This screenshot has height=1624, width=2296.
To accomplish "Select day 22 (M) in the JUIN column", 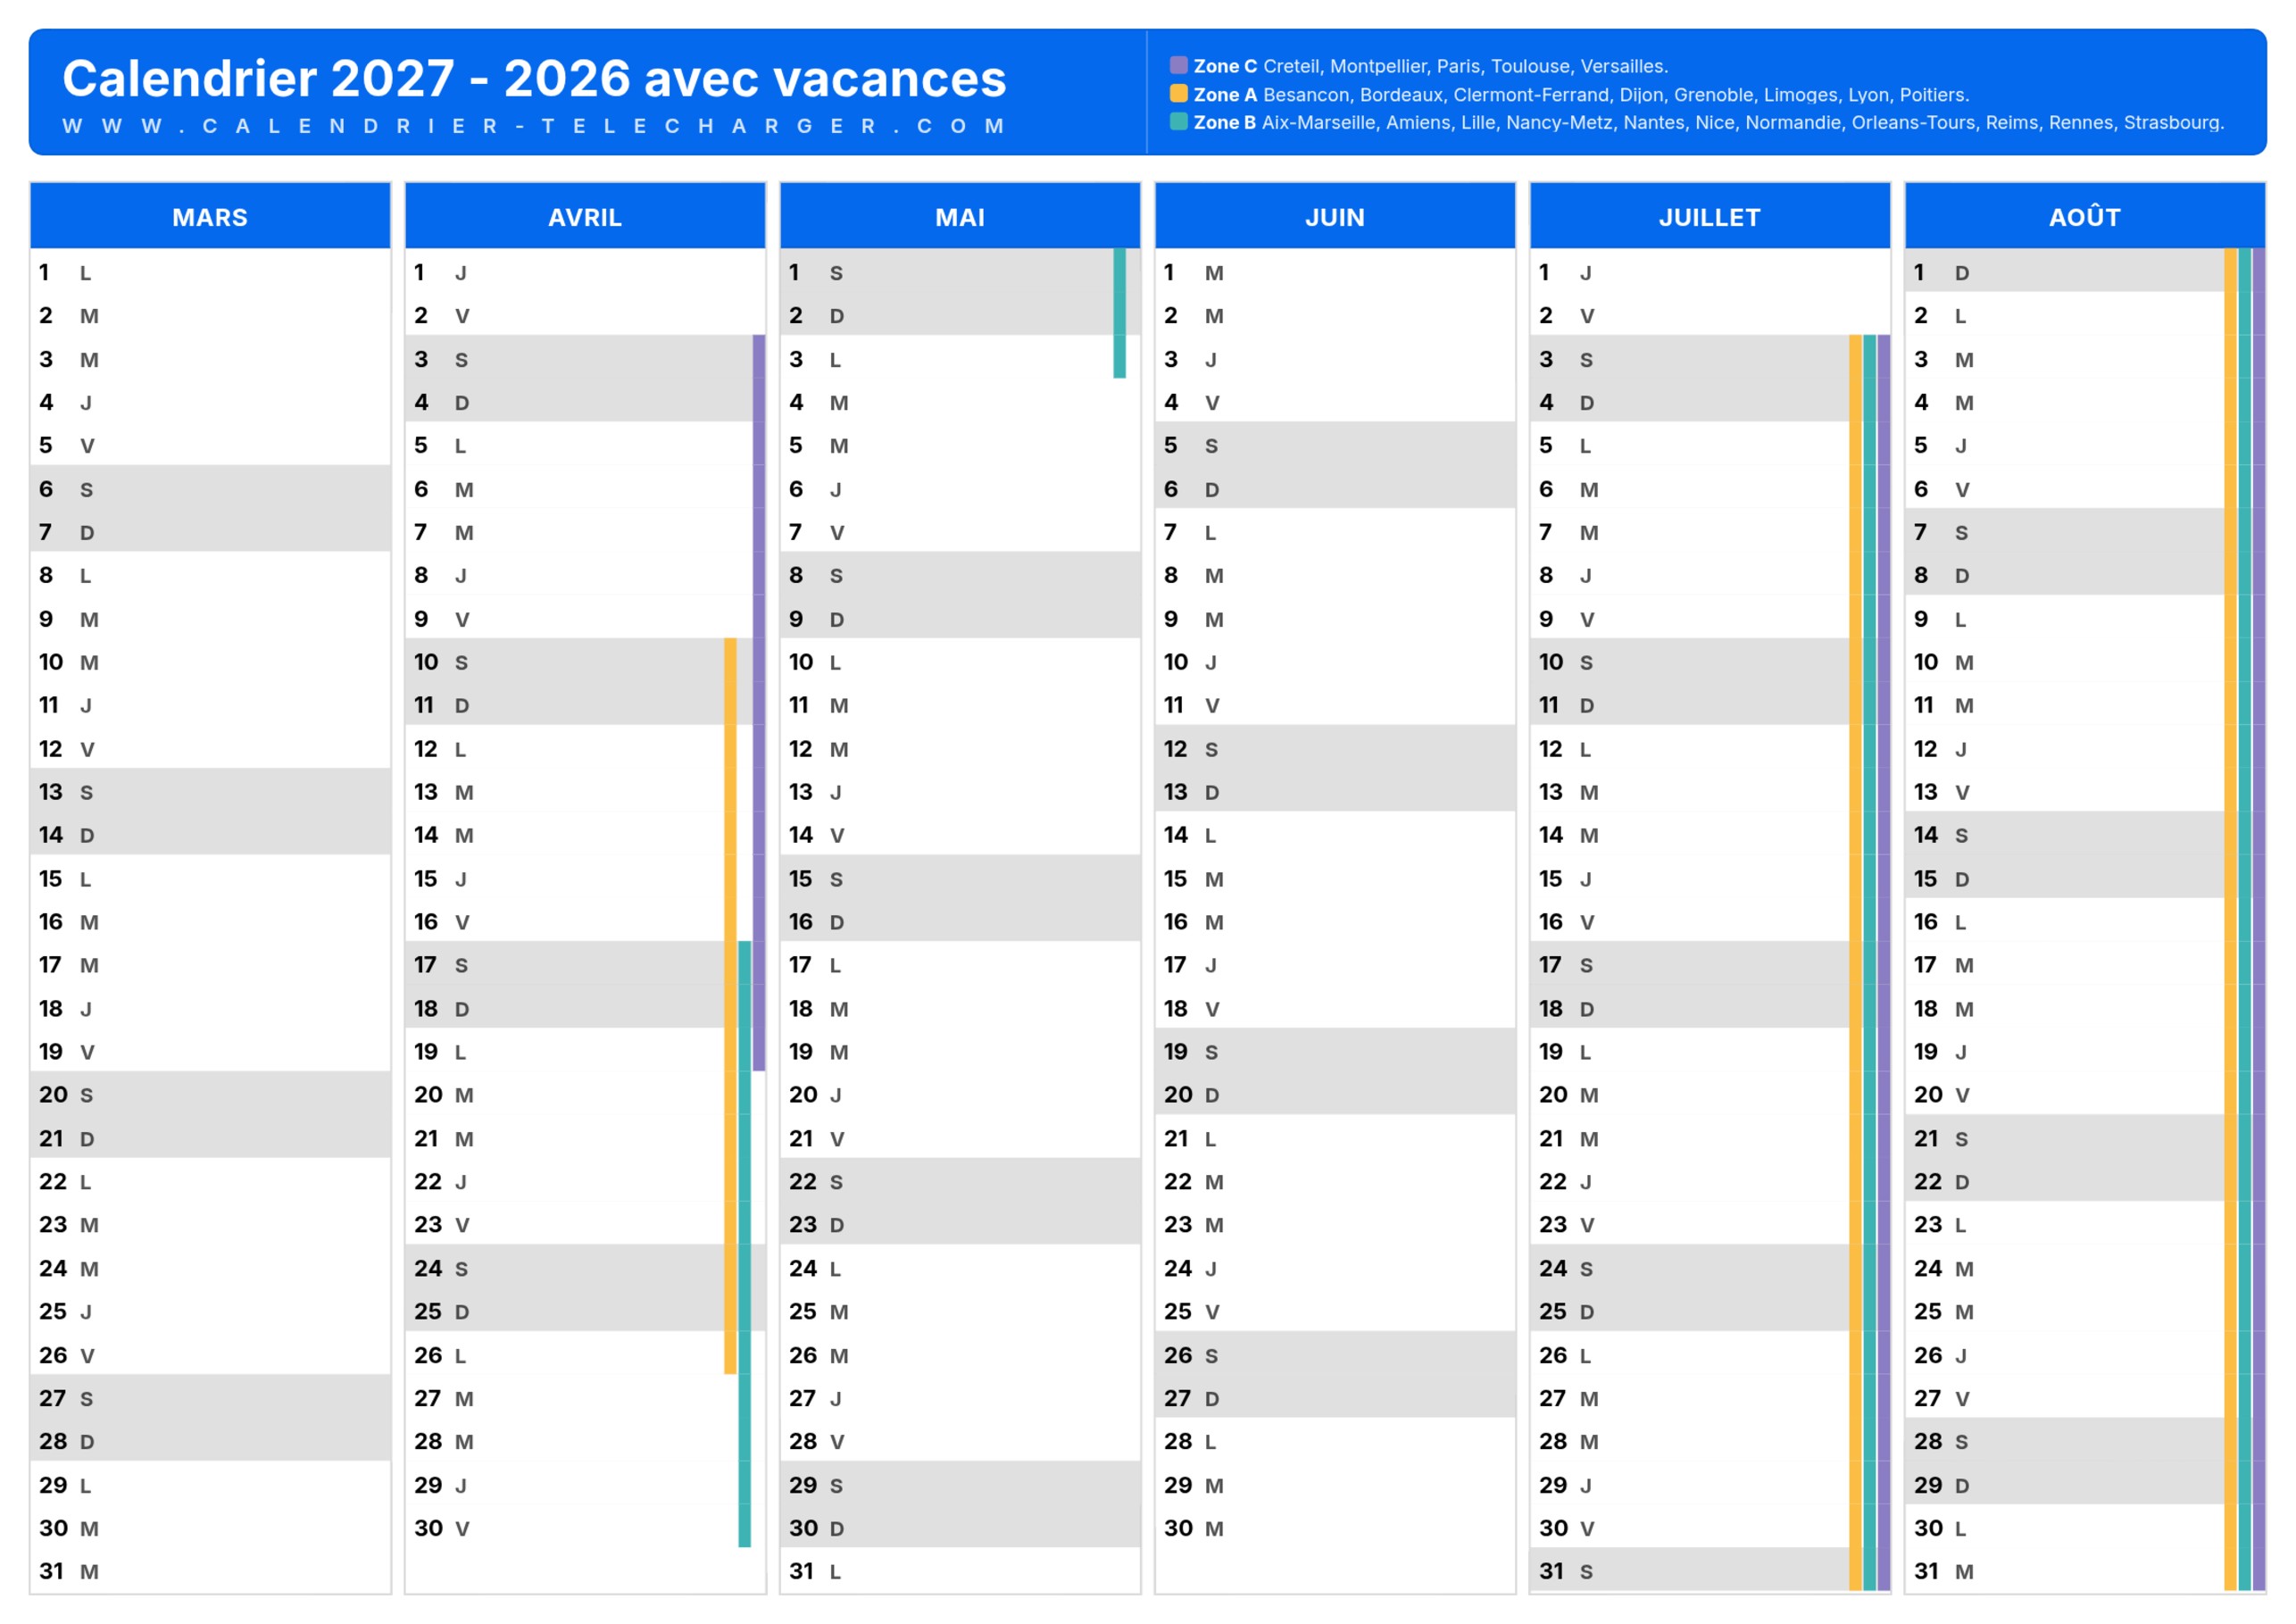I will coord(1335,1181).
